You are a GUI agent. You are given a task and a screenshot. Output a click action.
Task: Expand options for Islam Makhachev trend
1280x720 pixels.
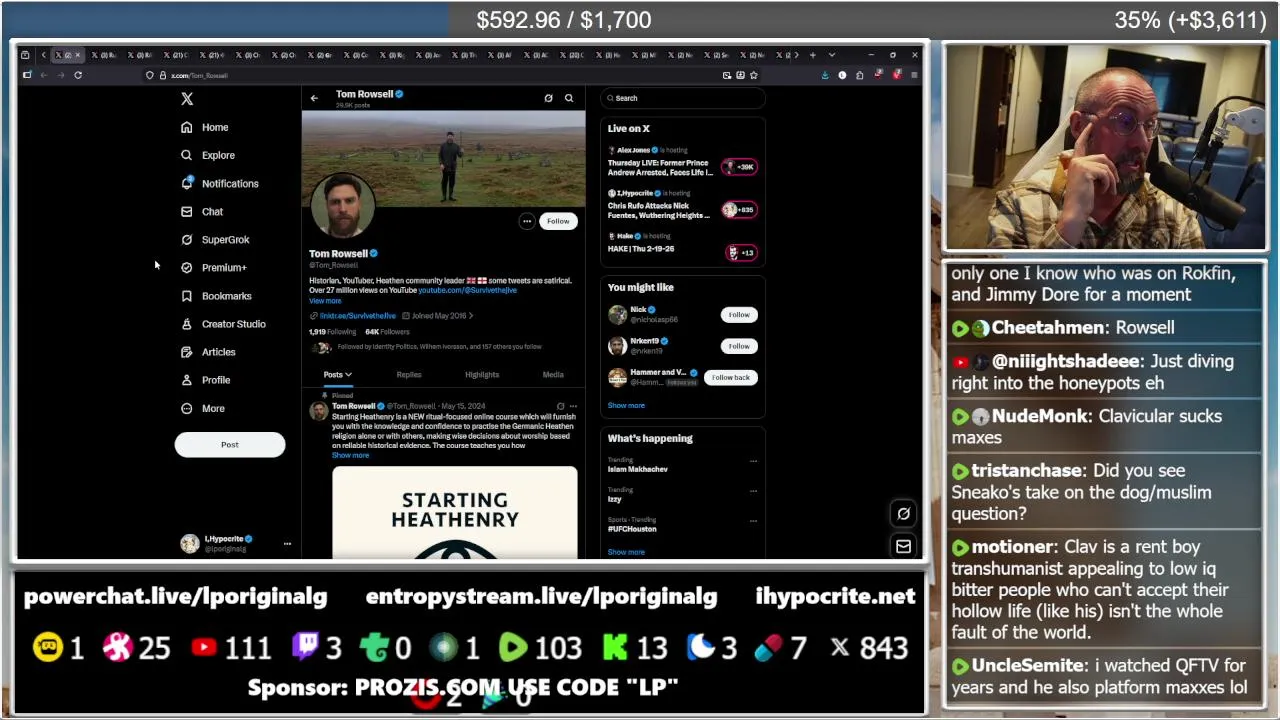click(x=753, y=462)
